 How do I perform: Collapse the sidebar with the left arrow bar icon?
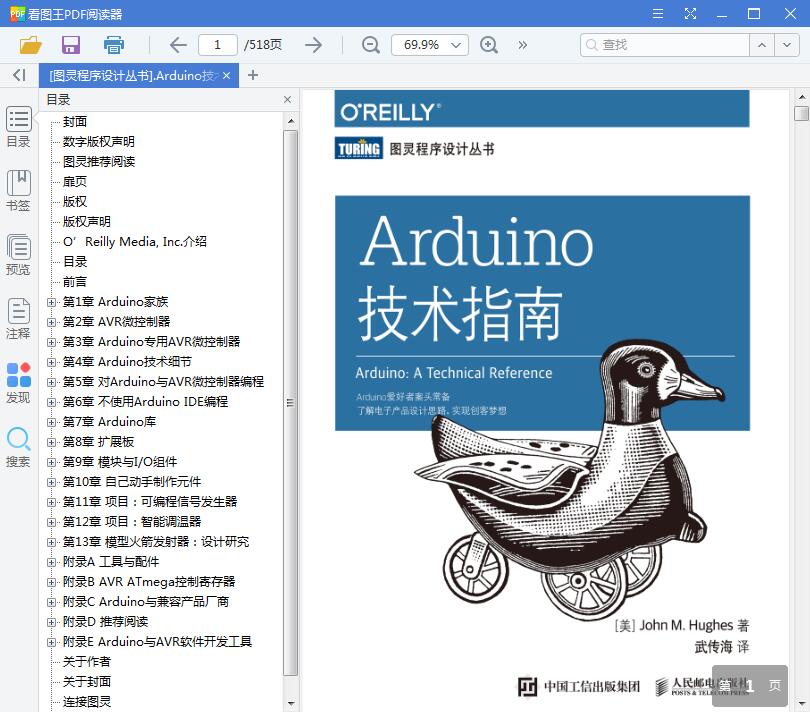(19, 75)
